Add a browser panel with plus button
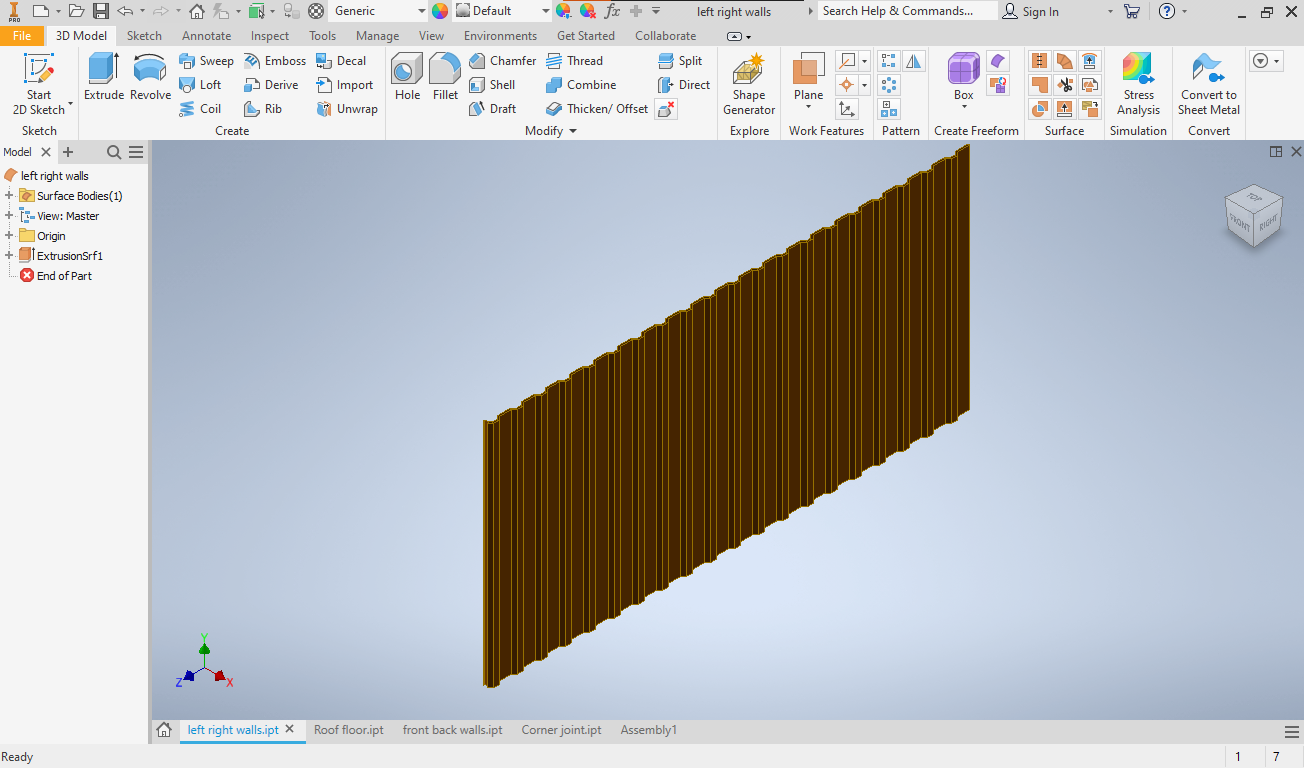This screenshot has height=768, width=1304. [x=68, y=152]
